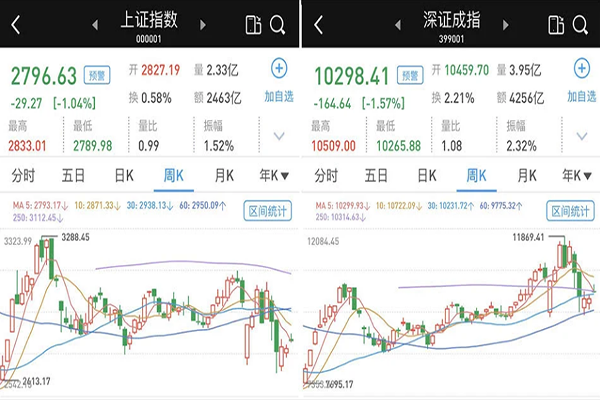The width and height of the screenshot is (600, 400).
Task: Open the 年K dropdown in 上证指数 panel
Action: [271, 175]
